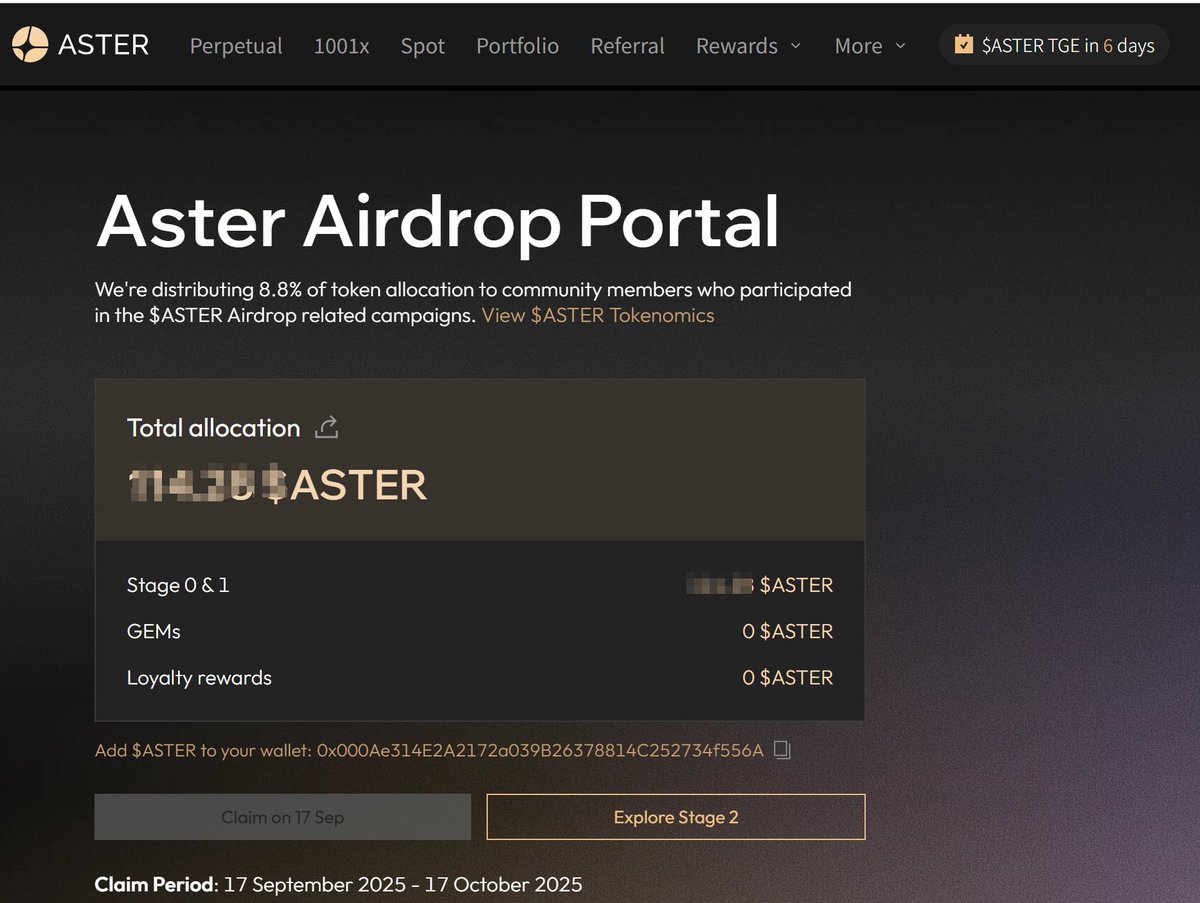Click the ASTER brand name
The width and height of the screenshot is (1200, 903).
[104, 45]
